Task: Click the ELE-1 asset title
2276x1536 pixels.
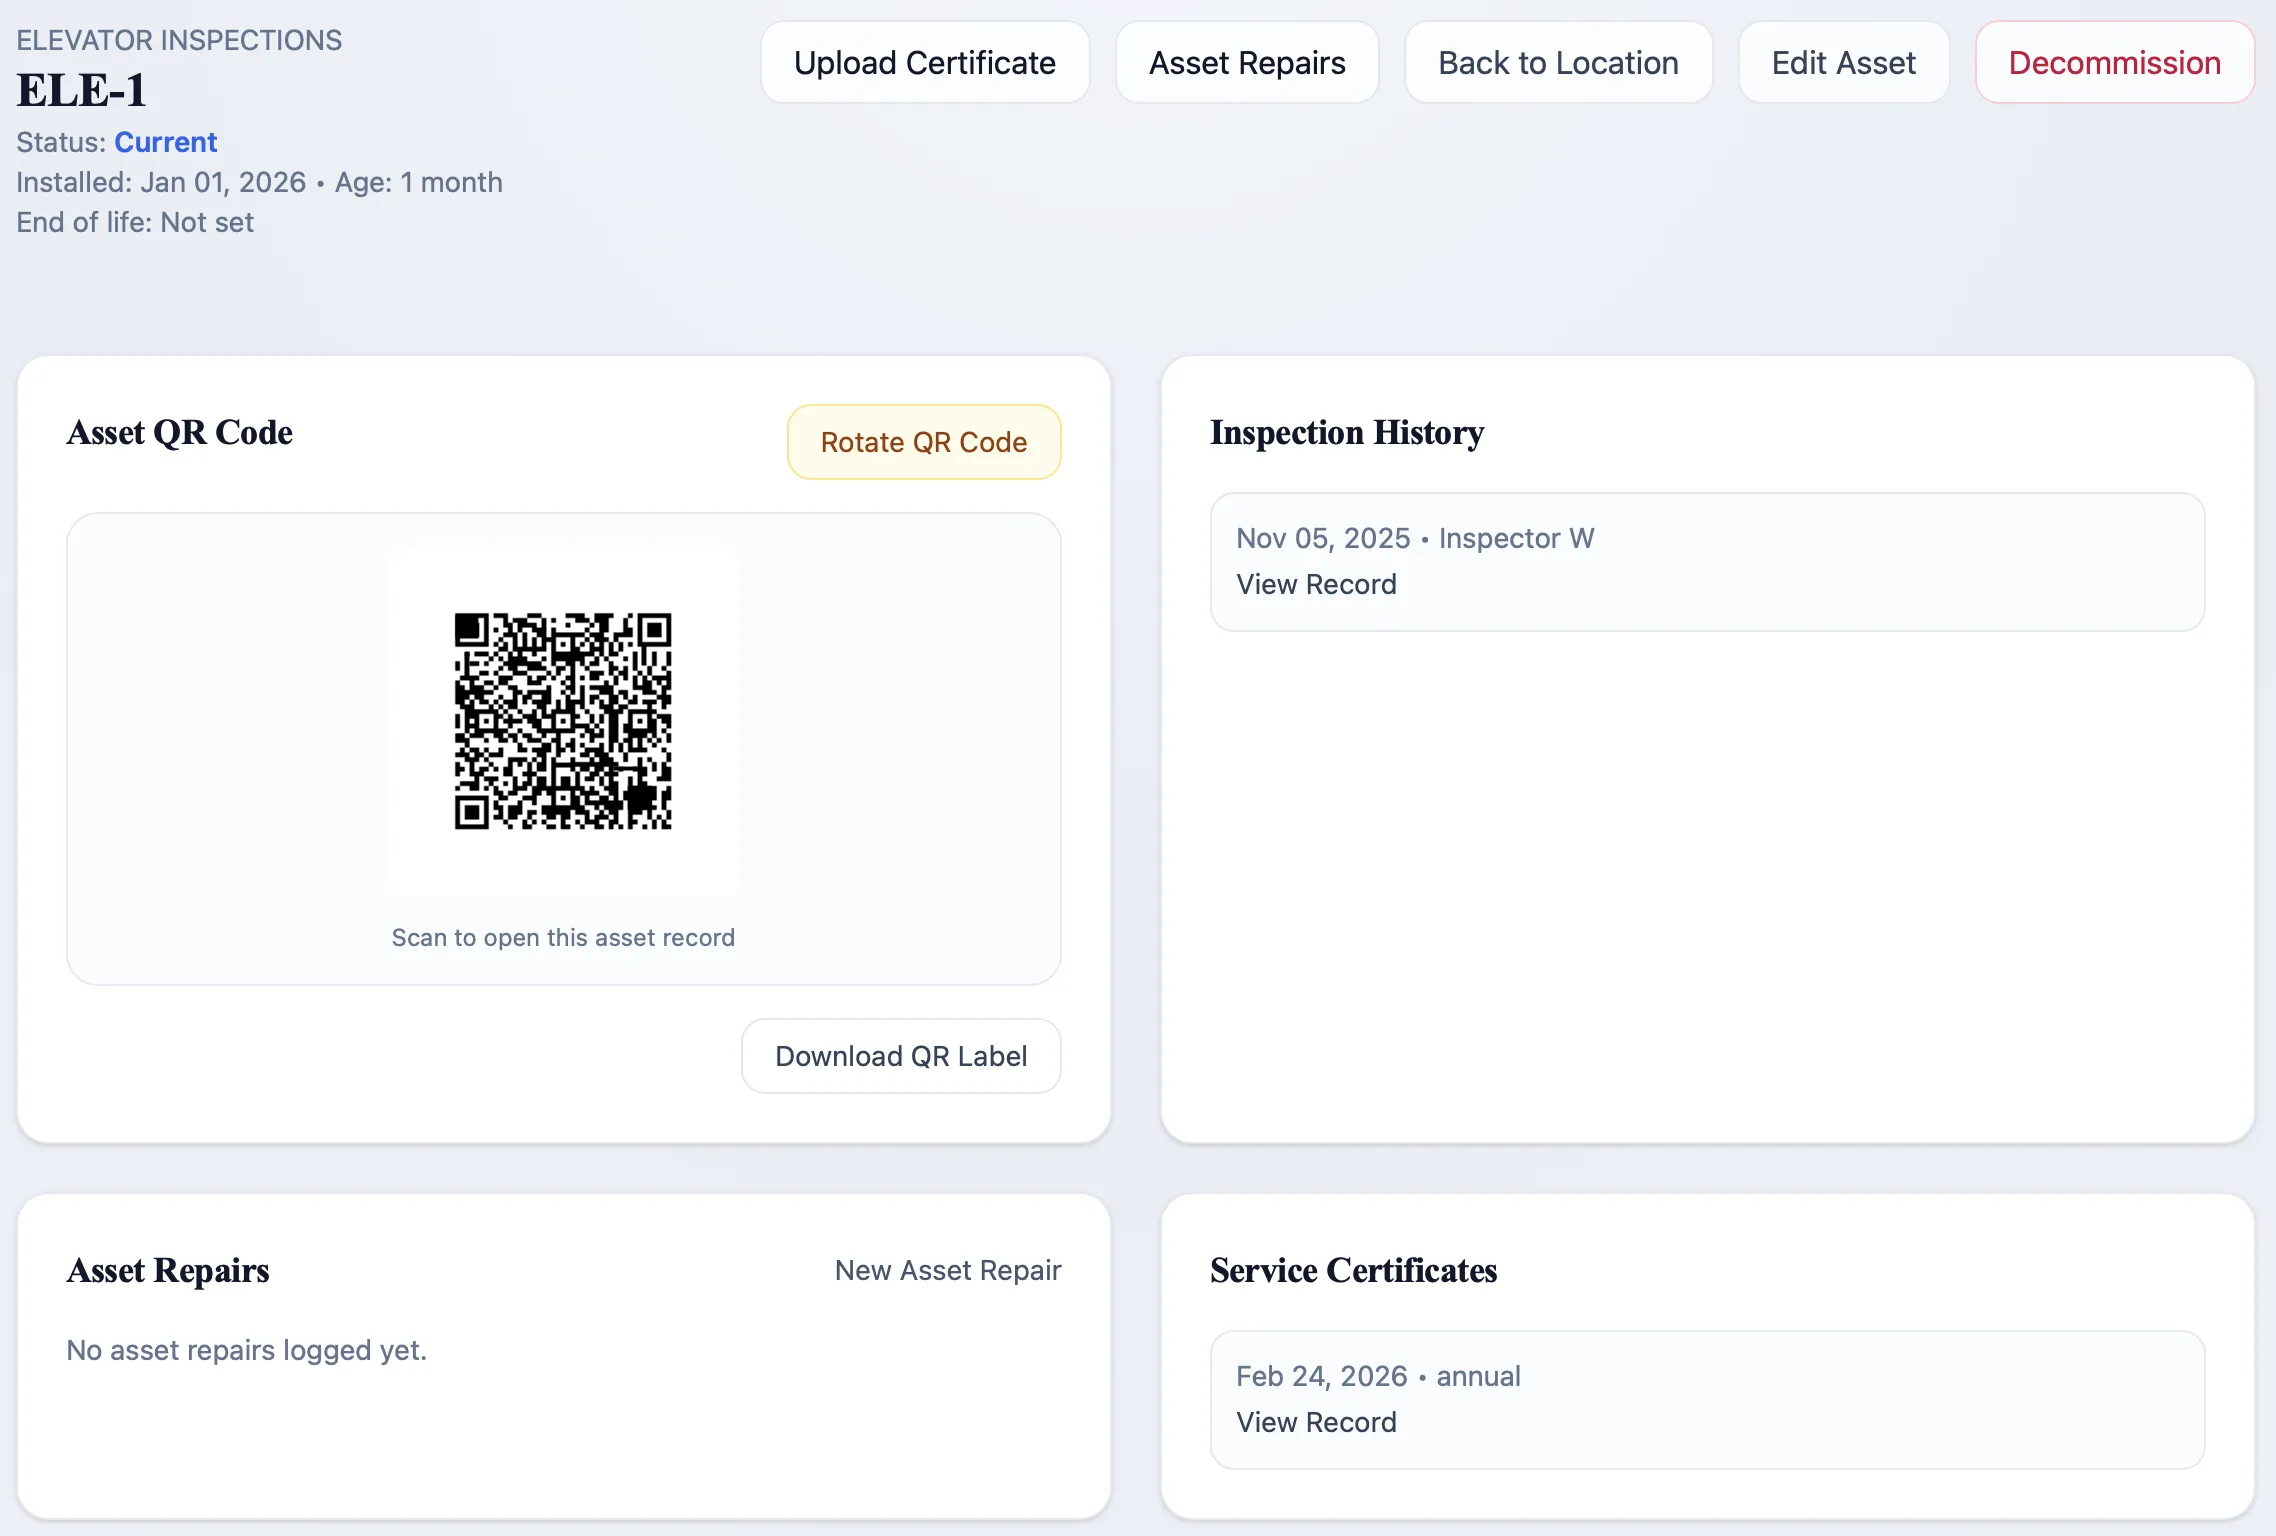Action: coord(82,88)
